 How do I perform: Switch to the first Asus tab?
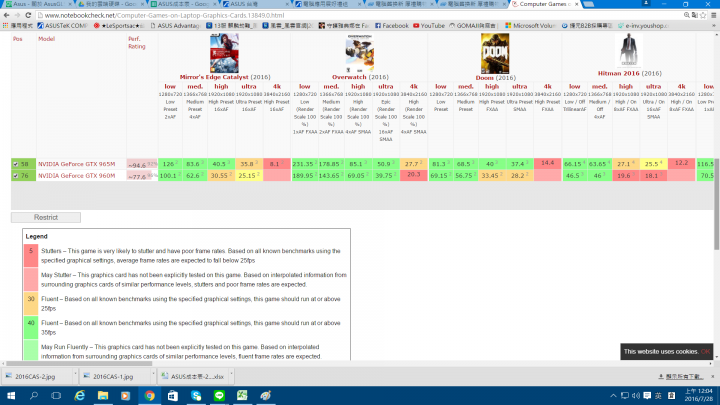click(38, 4)
